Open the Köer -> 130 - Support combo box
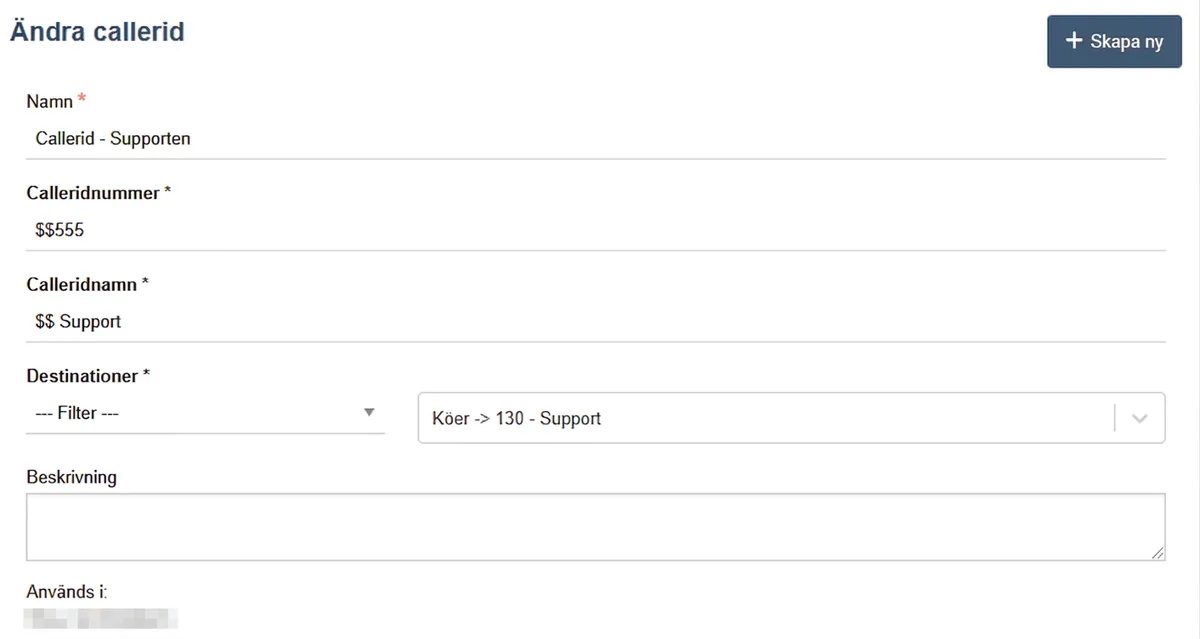This screenshot has height=639, width=1200. click(x=791, y=418)
